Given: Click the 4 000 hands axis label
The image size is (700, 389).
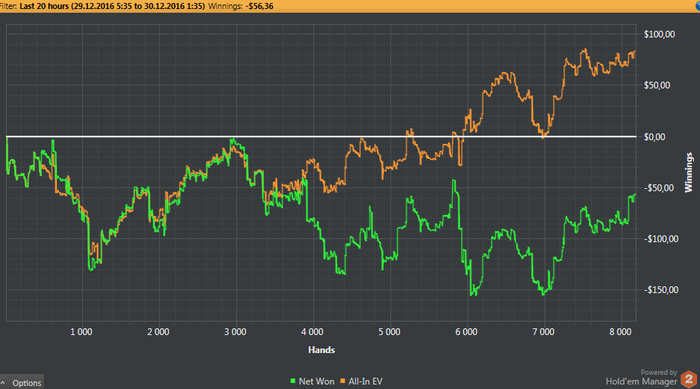Looking at the screenshot, I should (312, 332).
